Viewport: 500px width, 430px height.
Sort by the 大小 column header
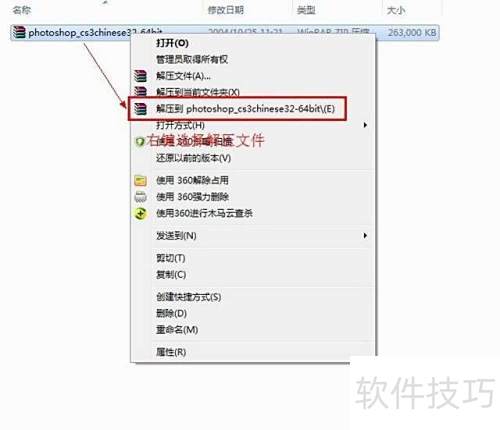[396, 10]
